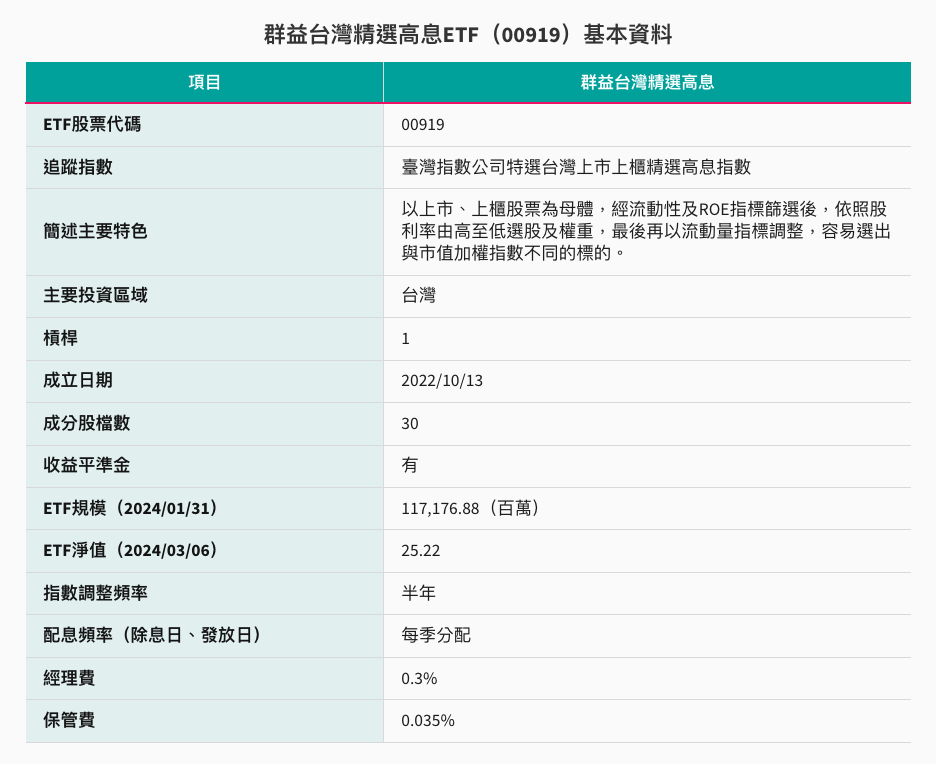936x764 pixels.
Task: Select the net value 25.22
Action: click(420, 551)
